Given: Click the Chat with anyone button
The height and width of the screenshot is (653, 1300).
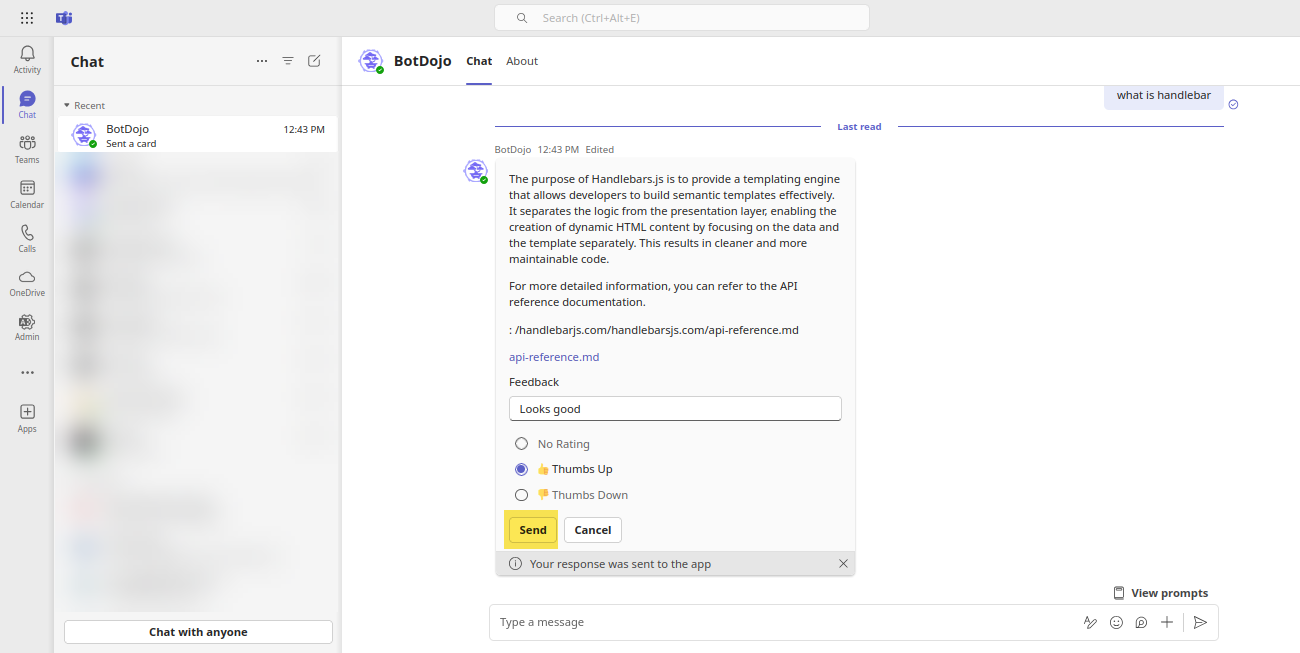Looking at the screenshot, I should [198, 632].
